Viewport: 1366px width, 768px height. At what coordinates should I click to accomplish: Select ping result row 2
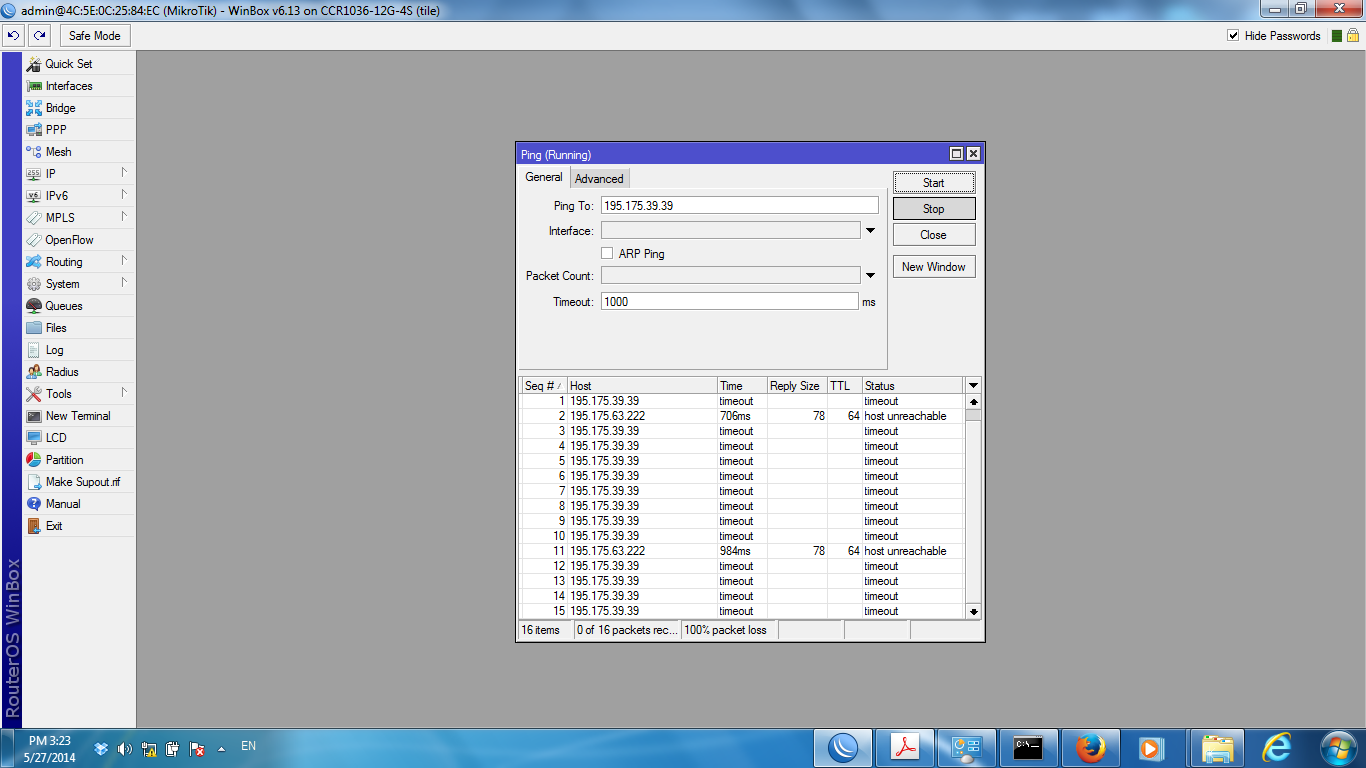(742, 416)
